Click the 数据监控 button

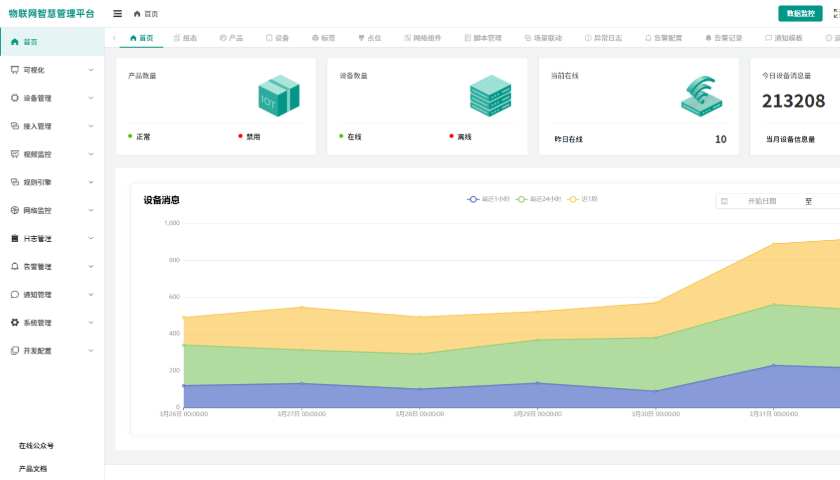(x=800, y=13)
